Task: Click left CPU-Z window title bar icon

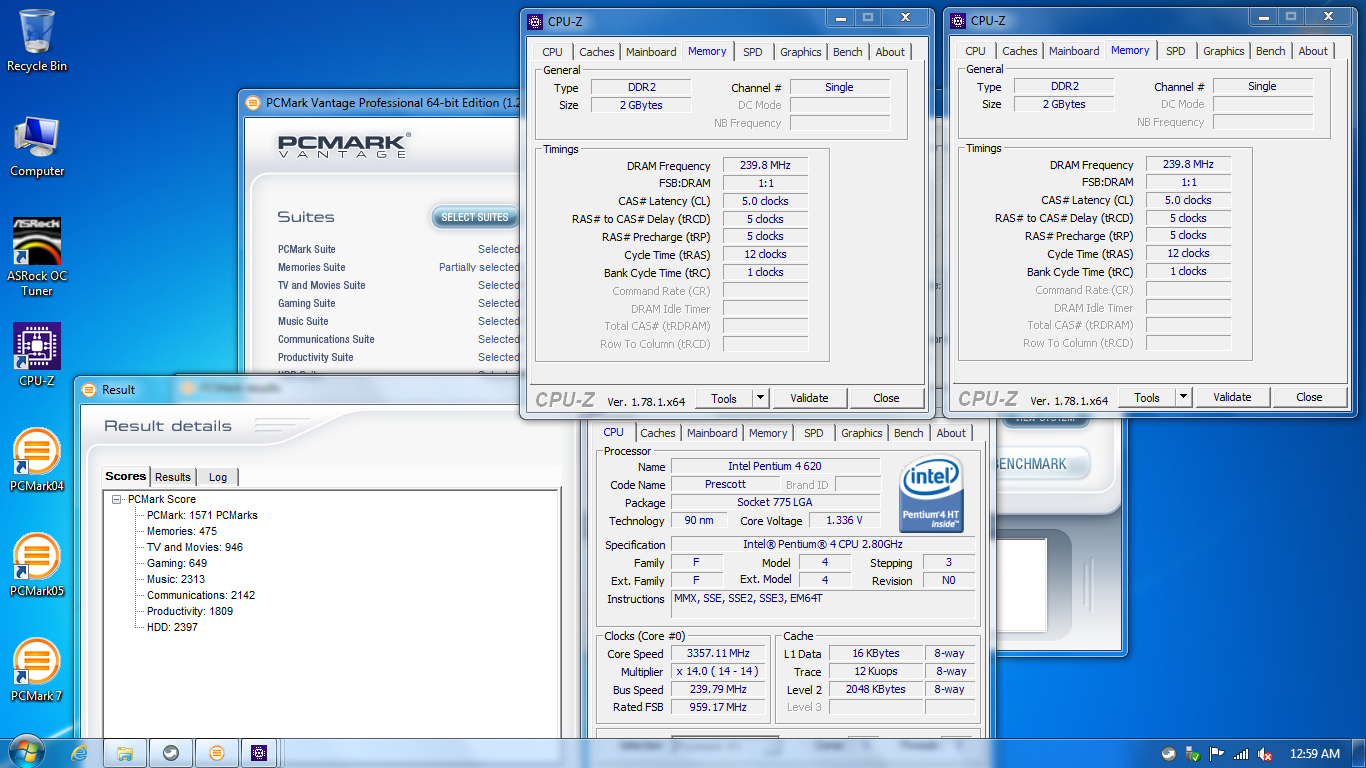Action: 535,21
